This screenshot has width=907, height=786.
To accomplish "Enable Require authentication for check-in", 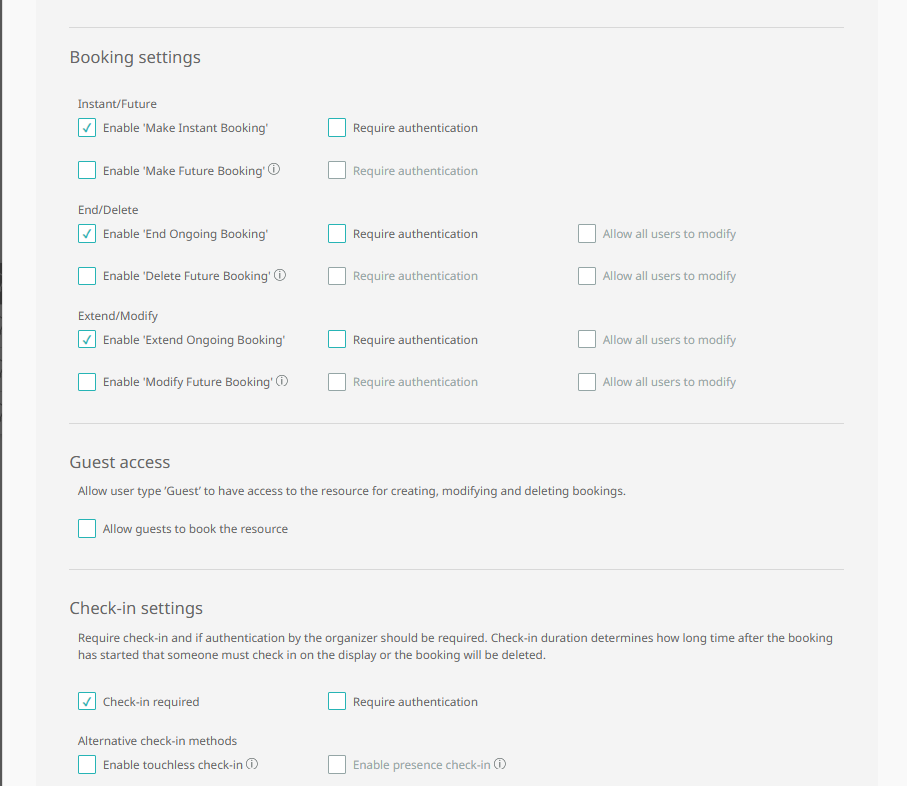I will (337, 701).
